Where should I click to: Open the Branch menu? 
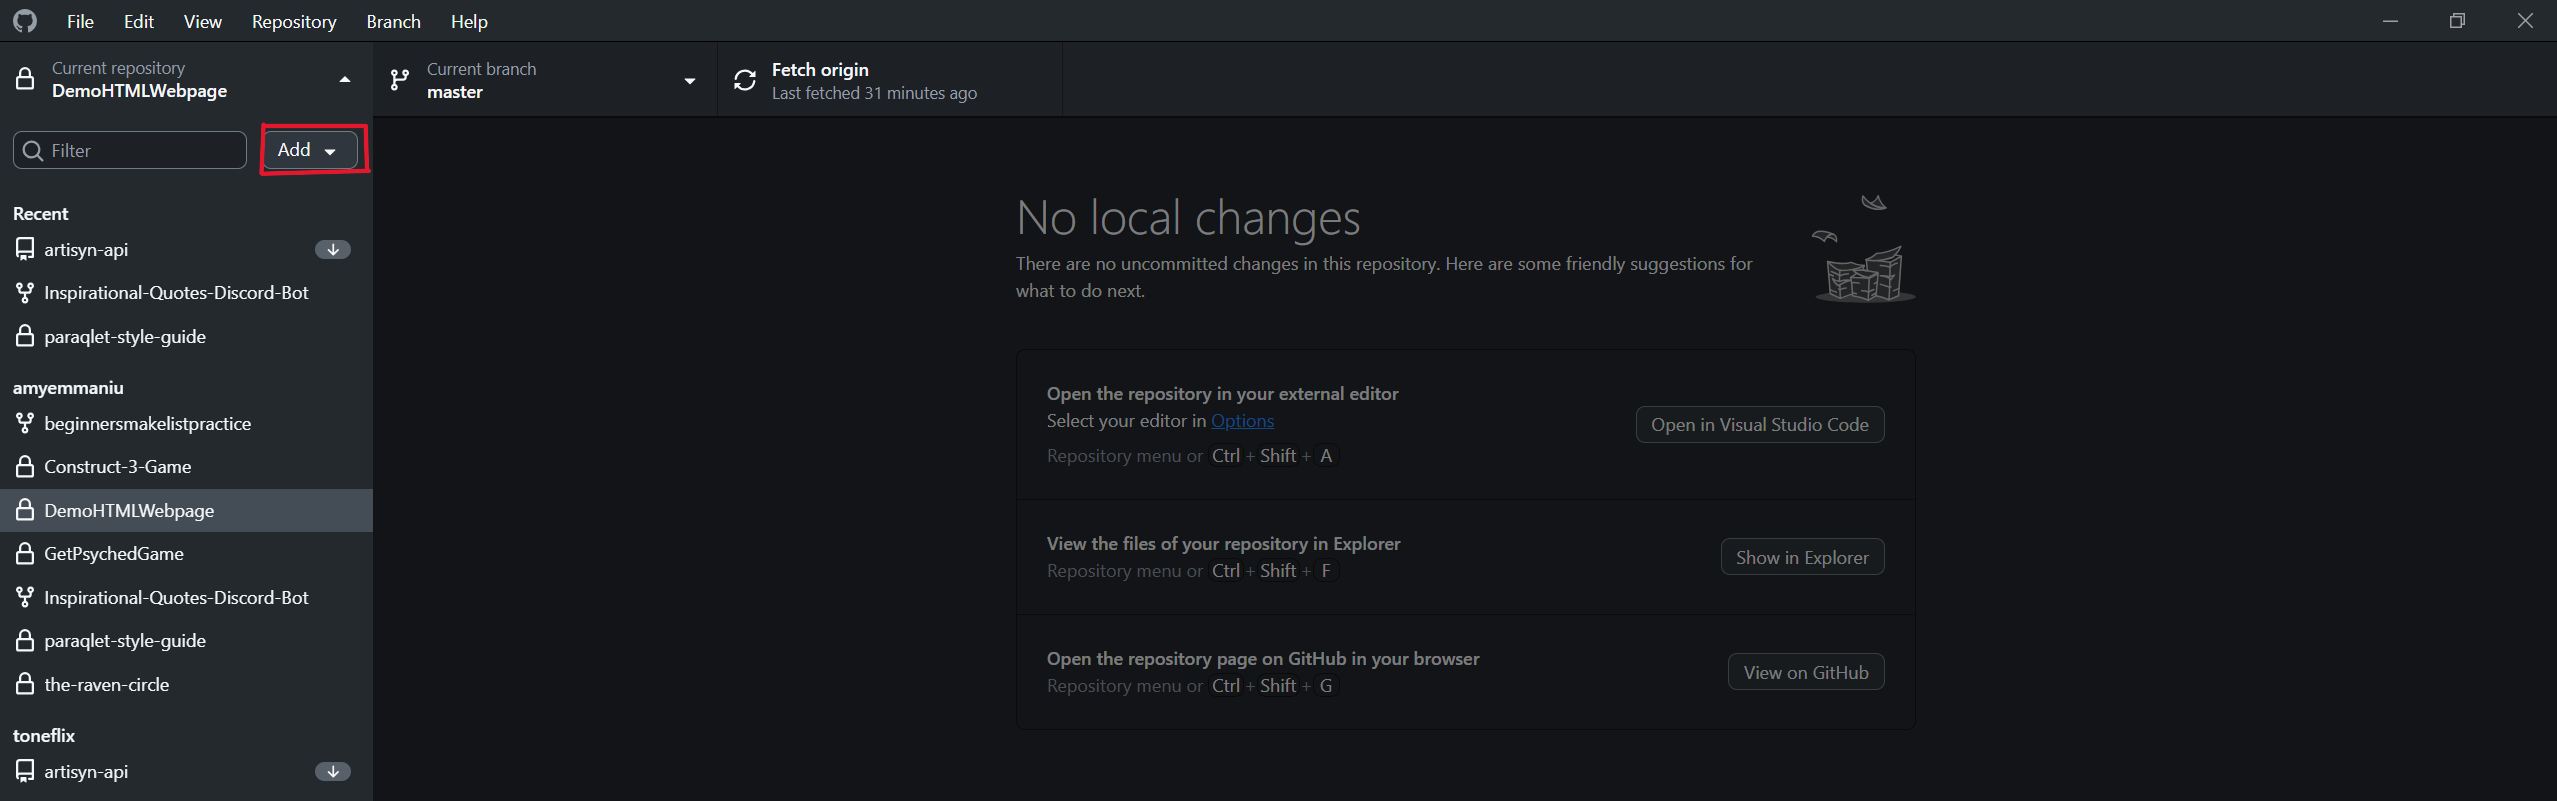tap(393, 21)
